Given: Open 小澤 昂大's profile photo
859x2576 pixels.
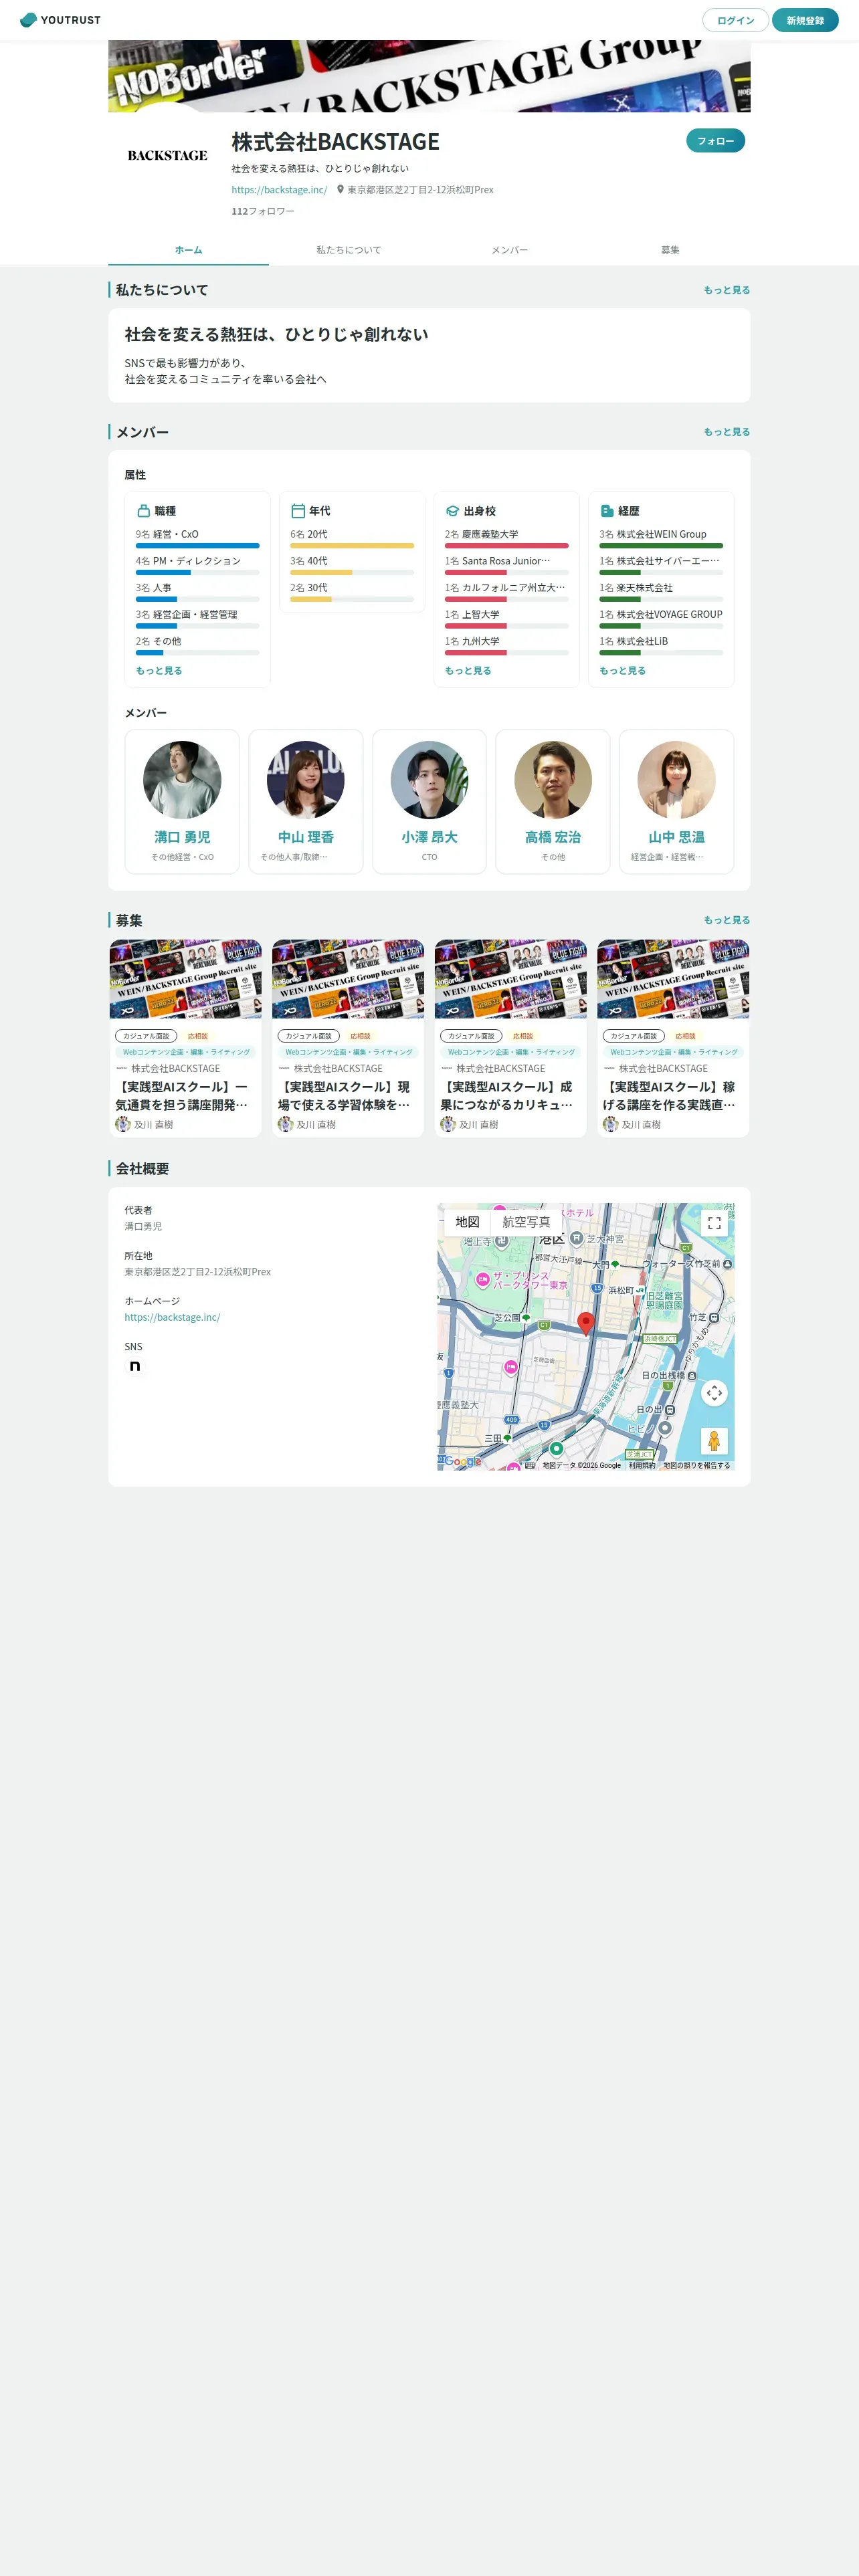Looking at the screenshot, I should click(429, 780).
